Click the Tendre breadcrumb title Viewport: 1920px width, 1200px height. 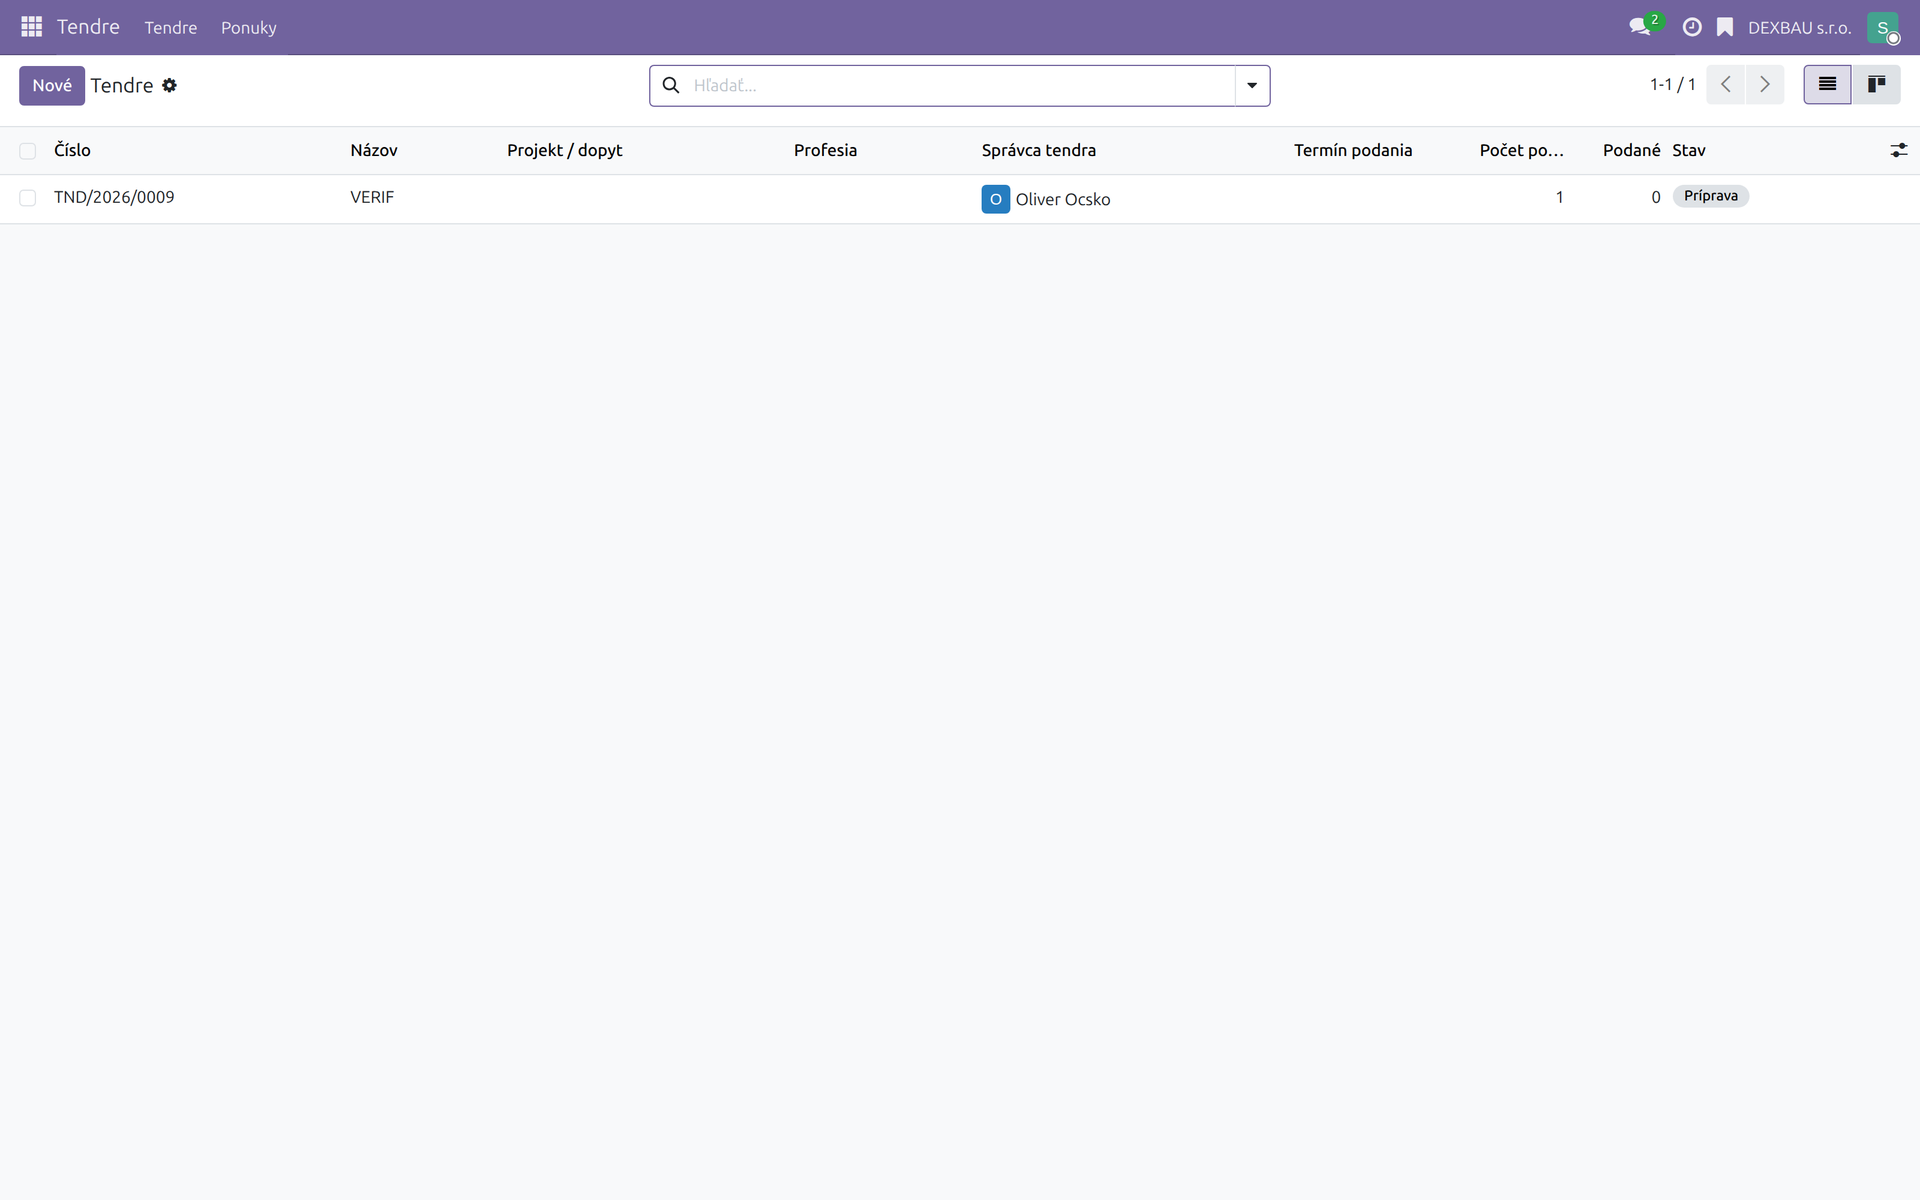point(122,86)
